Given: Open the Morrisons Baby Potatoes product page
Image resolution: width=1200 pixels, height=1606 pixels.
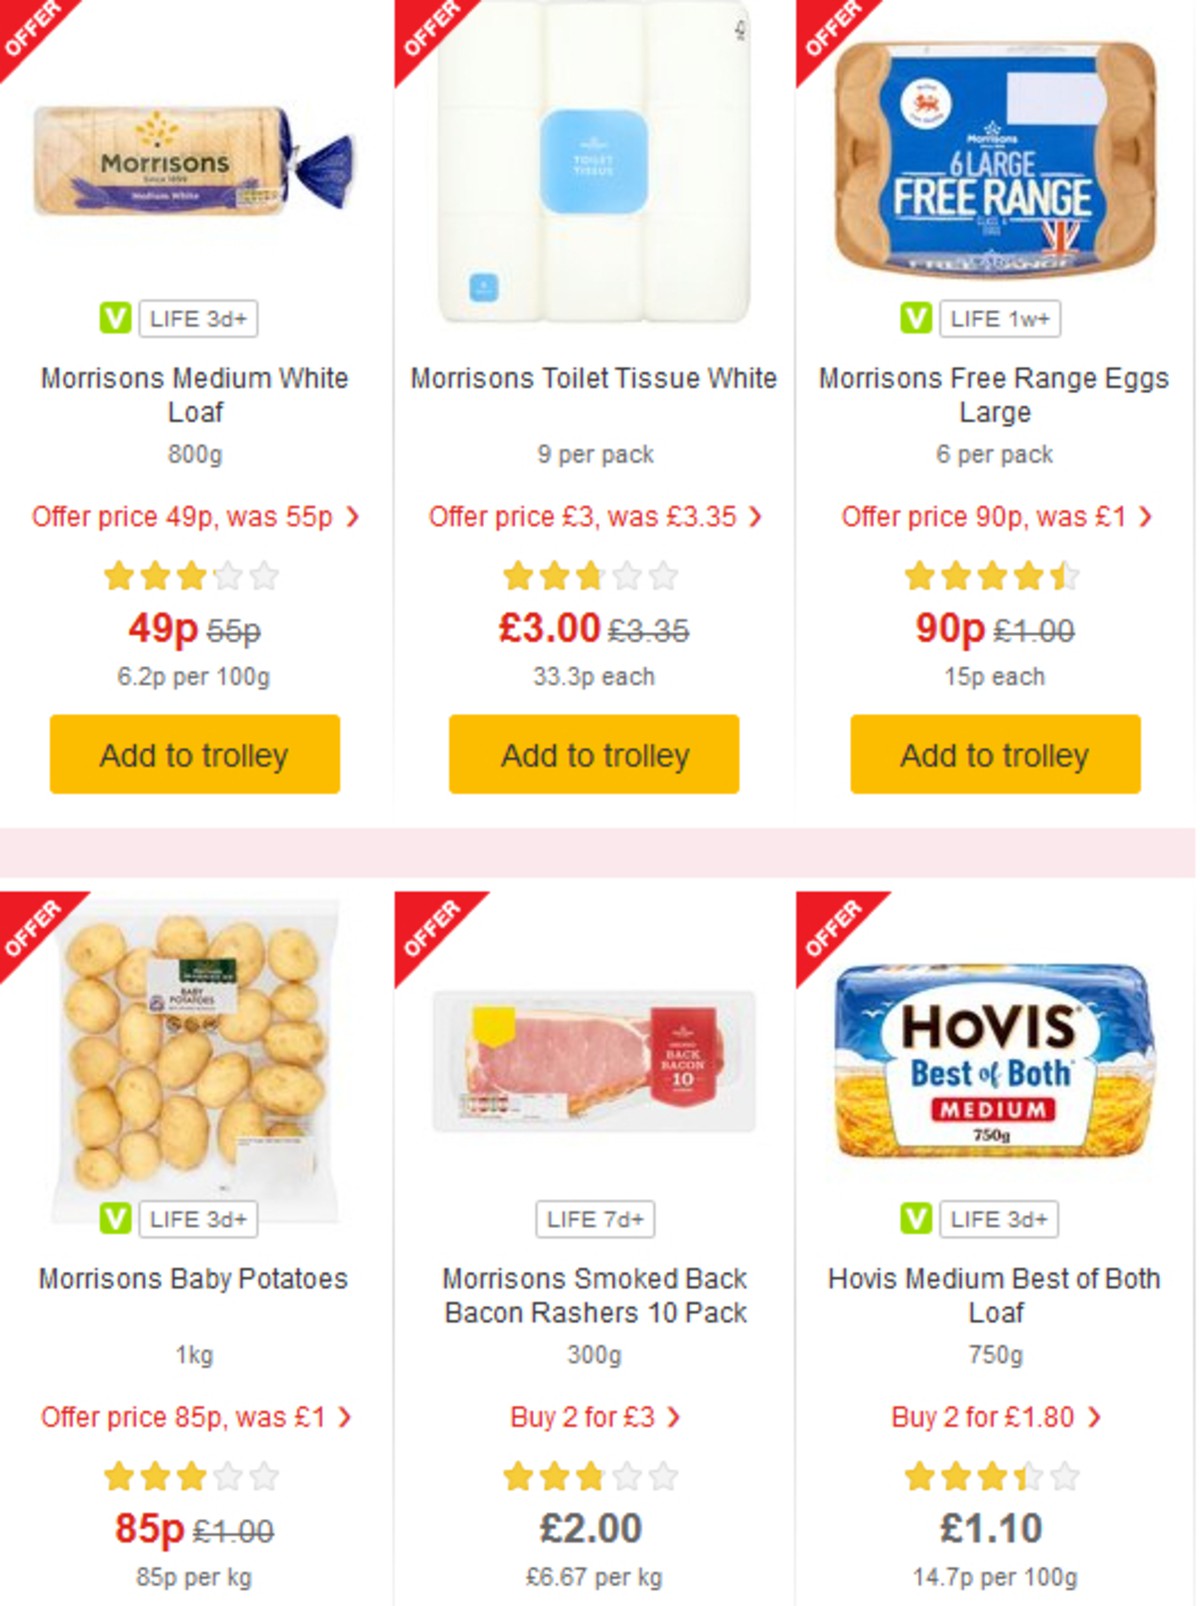Looking at the screenshot, I should coord(194,1279).
